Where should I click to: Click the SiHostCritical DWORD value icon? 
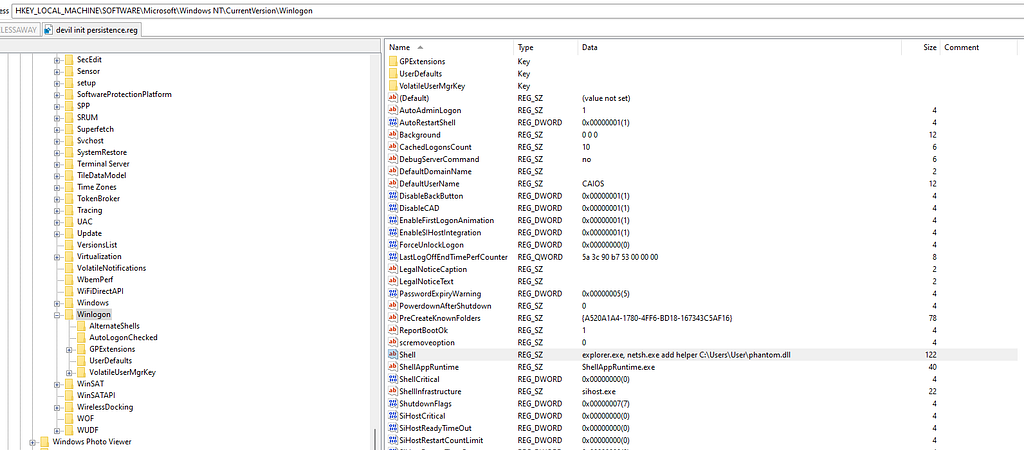[x=392, y=415]
